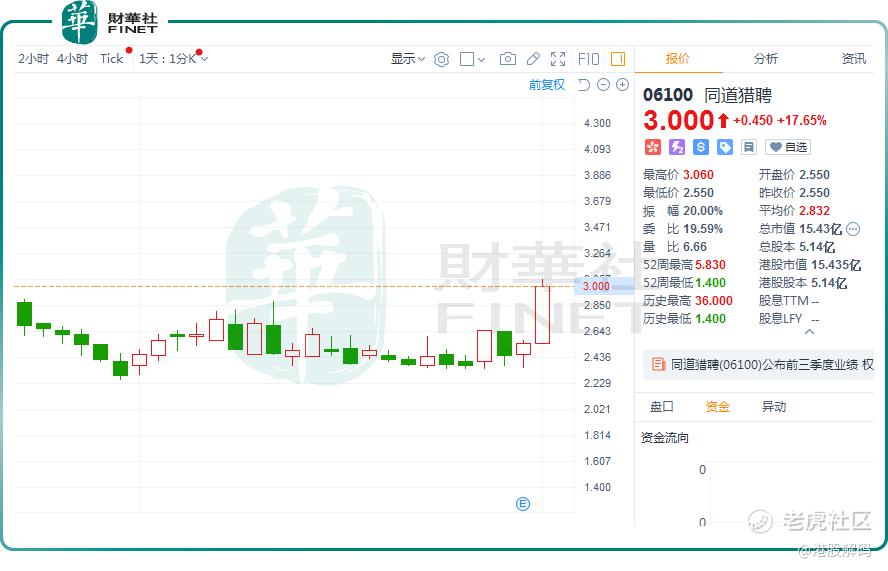Viewport: 888px width, 571px height.
Task: Click 最高价 value 3.060
Action: click(x=698, y=175)
